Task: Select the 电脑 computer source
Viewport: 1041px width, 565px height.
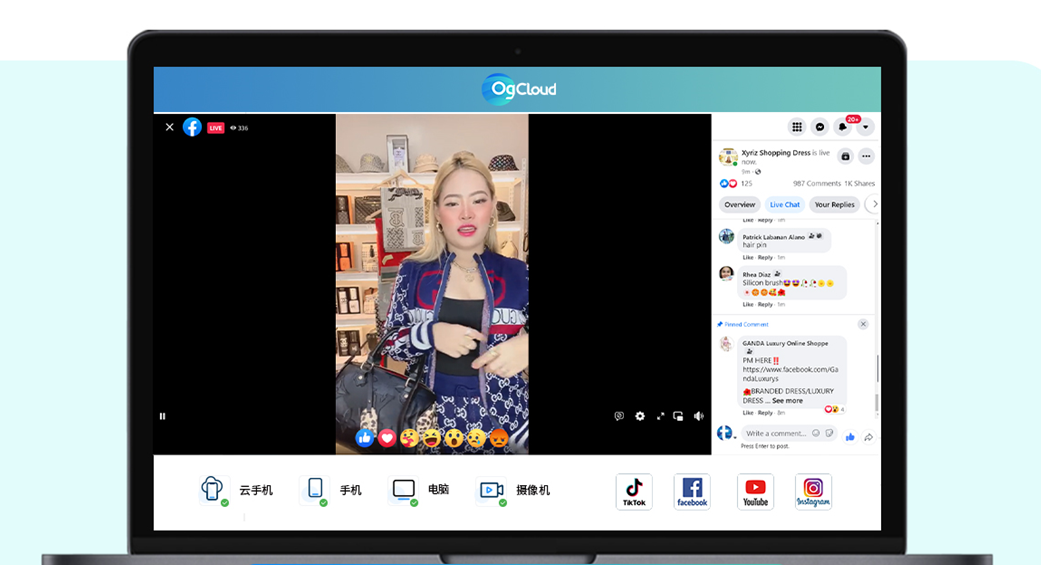Action: tap(420, 490)
